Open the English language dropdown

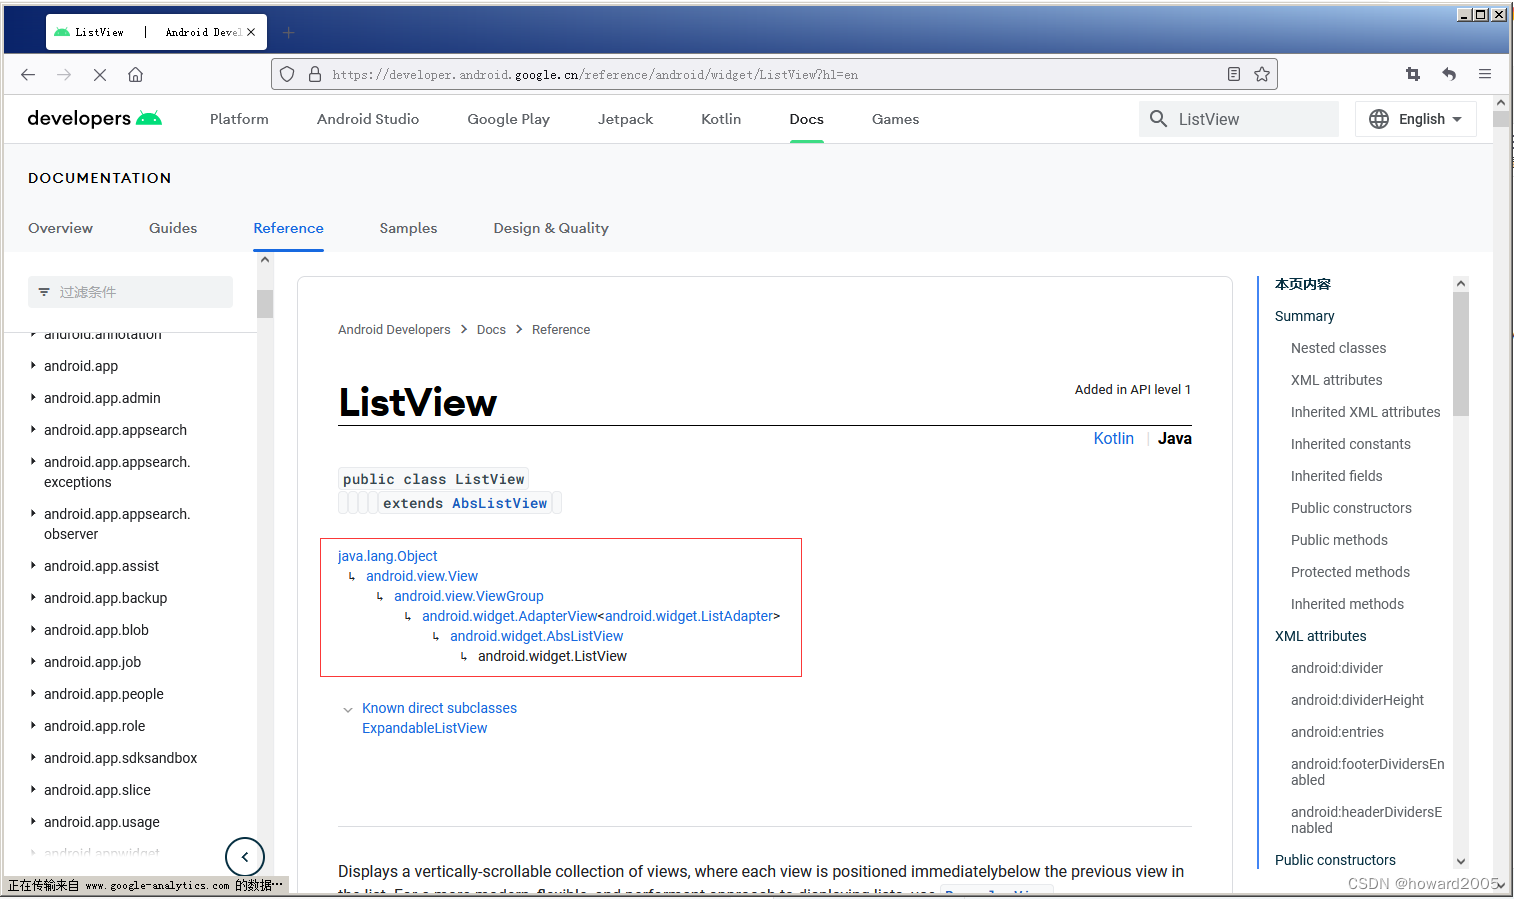click(1415, 119)
